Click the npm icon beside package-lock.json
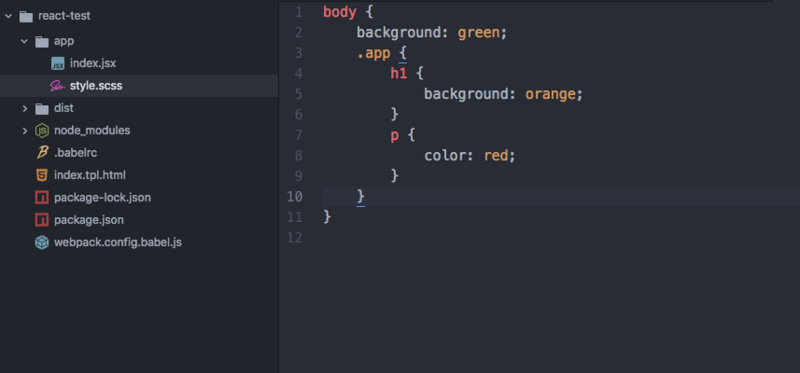The image size is (800, 373). click(x=42, y=197)
